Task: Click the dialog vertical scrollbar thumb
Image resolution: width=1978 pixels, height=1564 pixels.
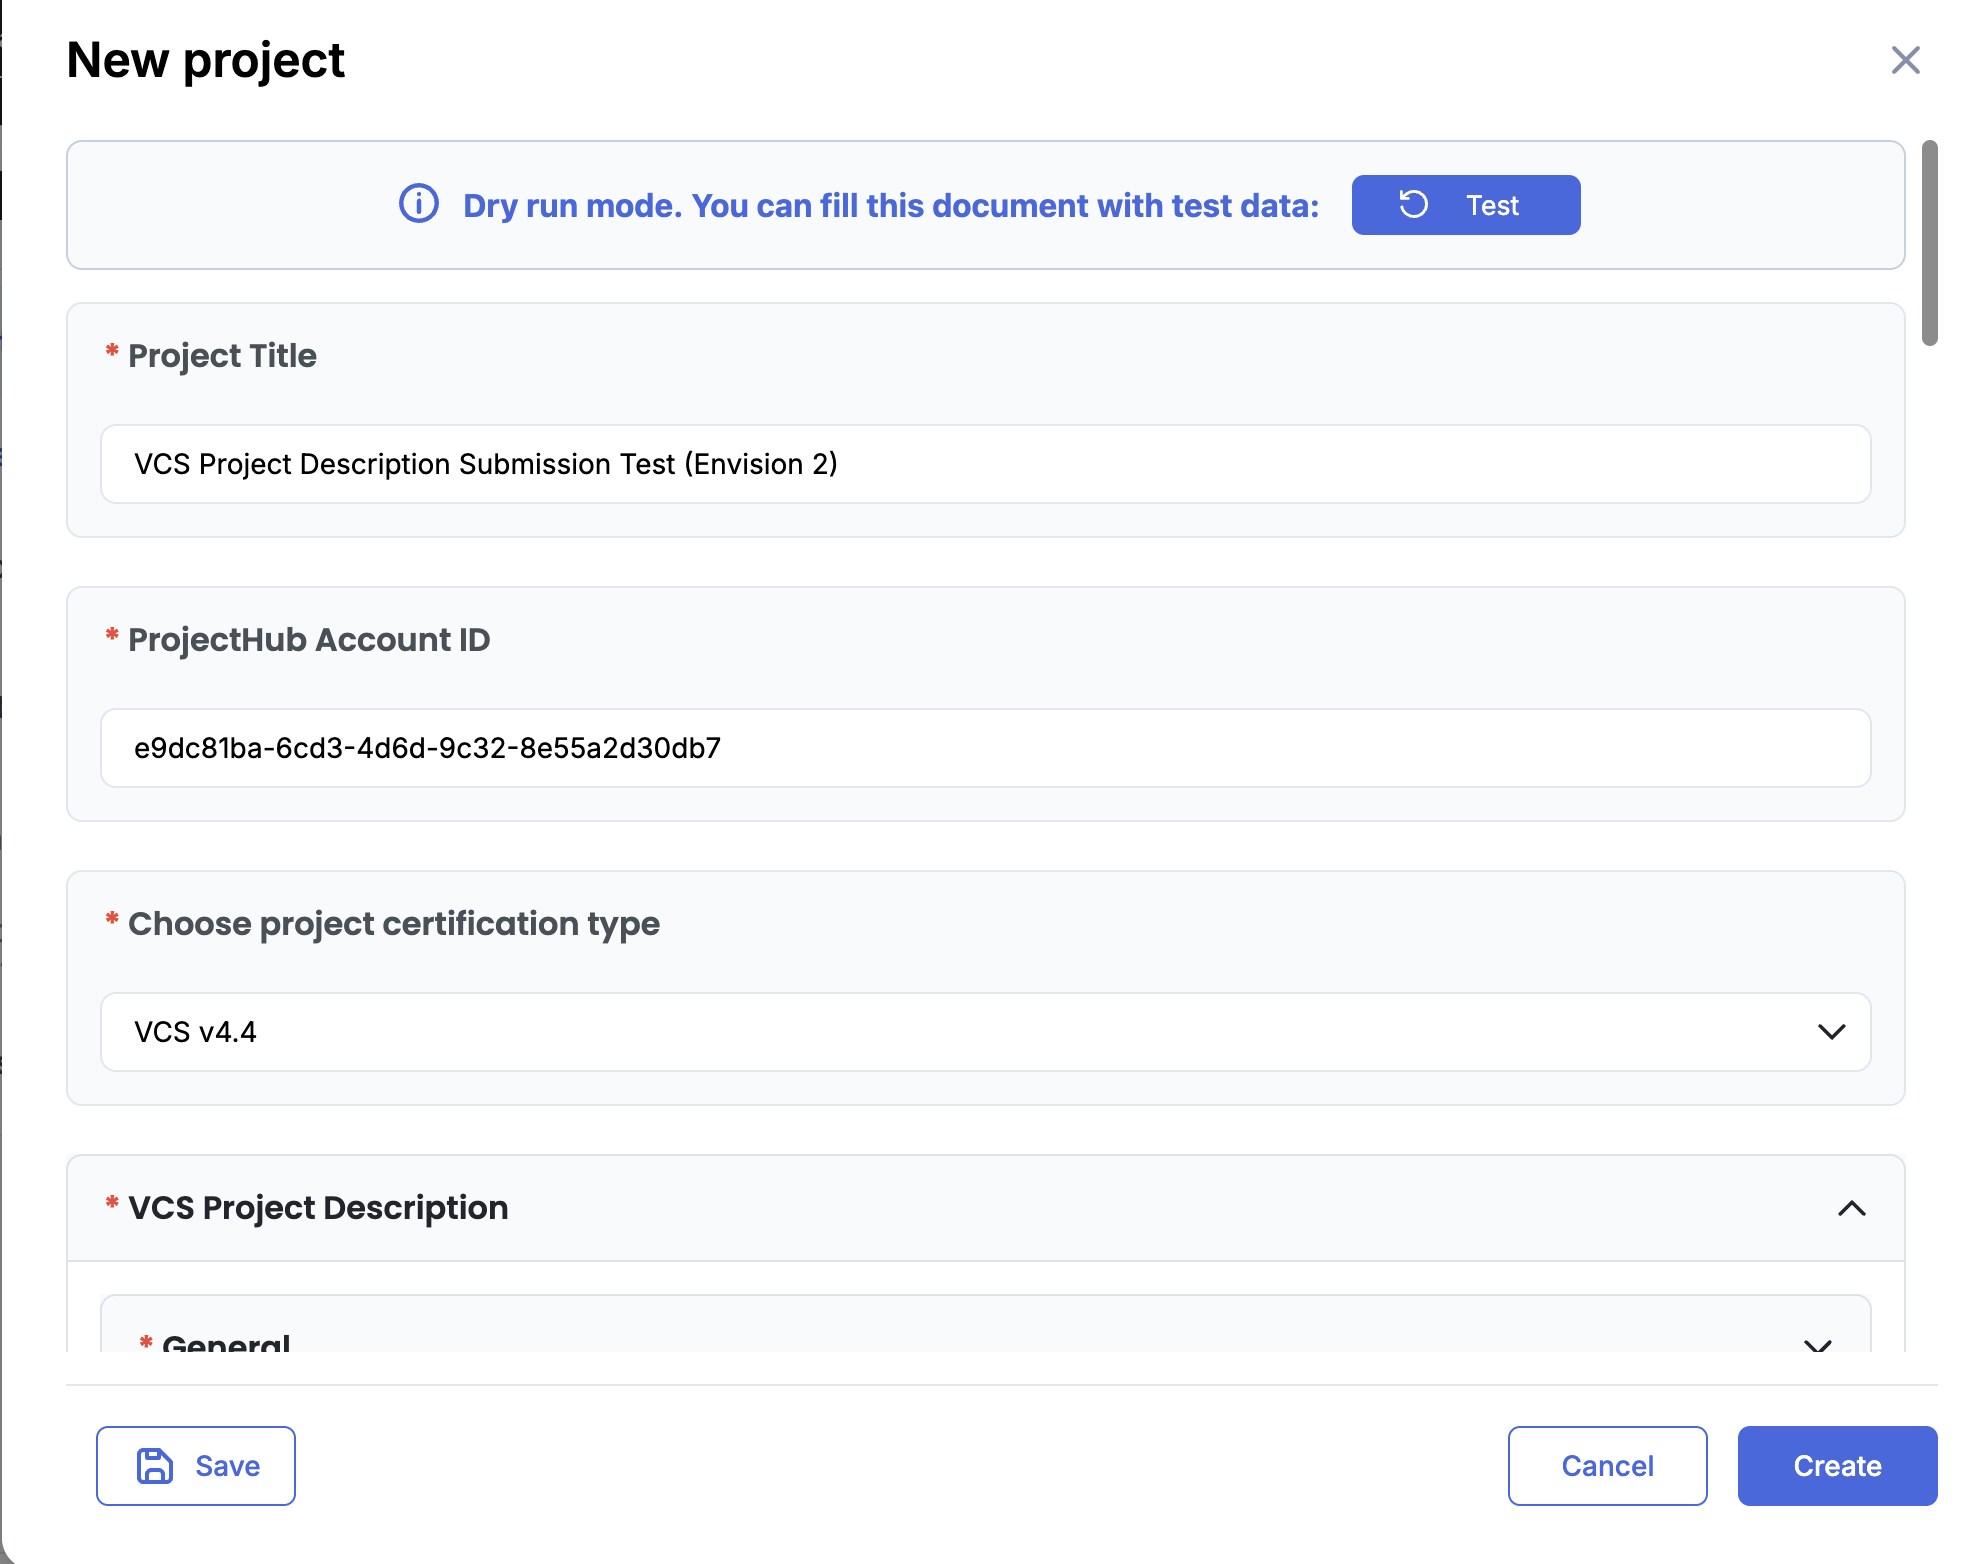Action: coord(1929,243)
